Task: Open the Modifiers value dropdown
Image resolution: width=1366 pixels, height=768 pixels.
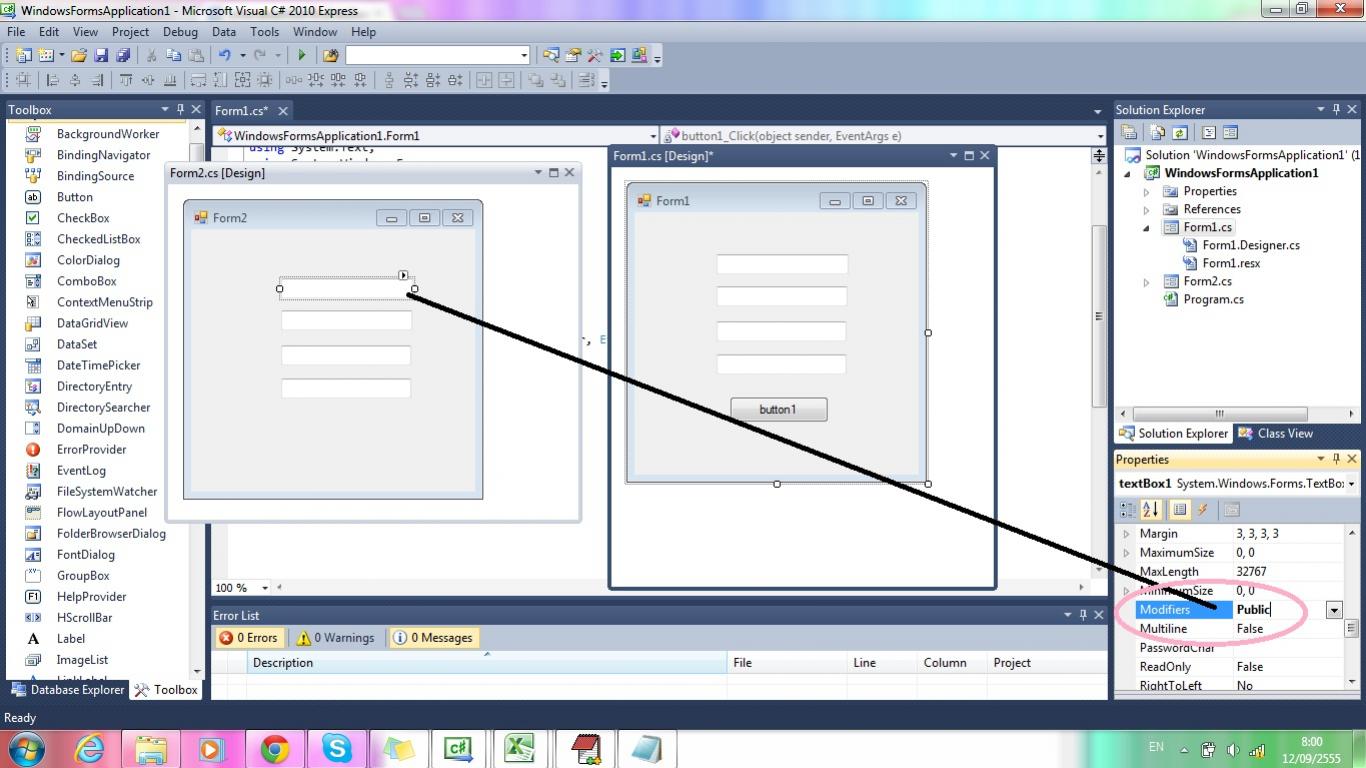Action: [1334, 610]
